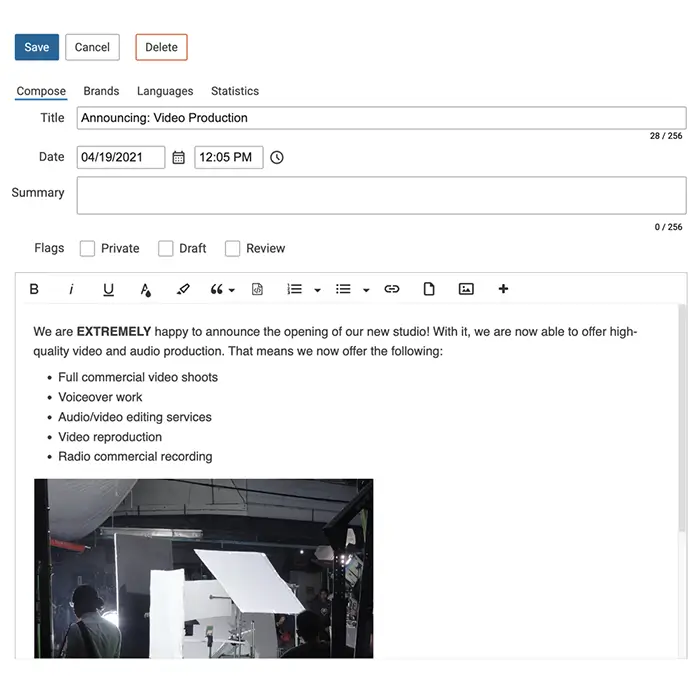700x700 pixels.
Task: Select the highlighter tool
Action: [183, 289]
